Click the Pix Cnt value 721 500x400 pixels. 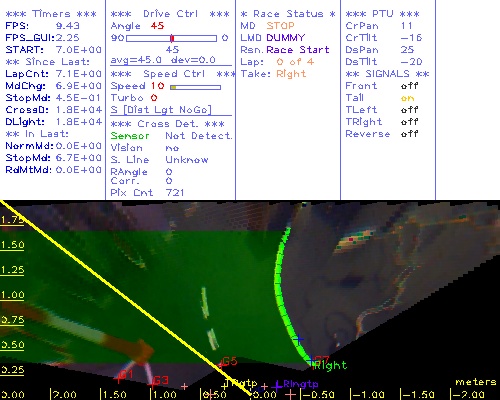(x=175, y=193)
